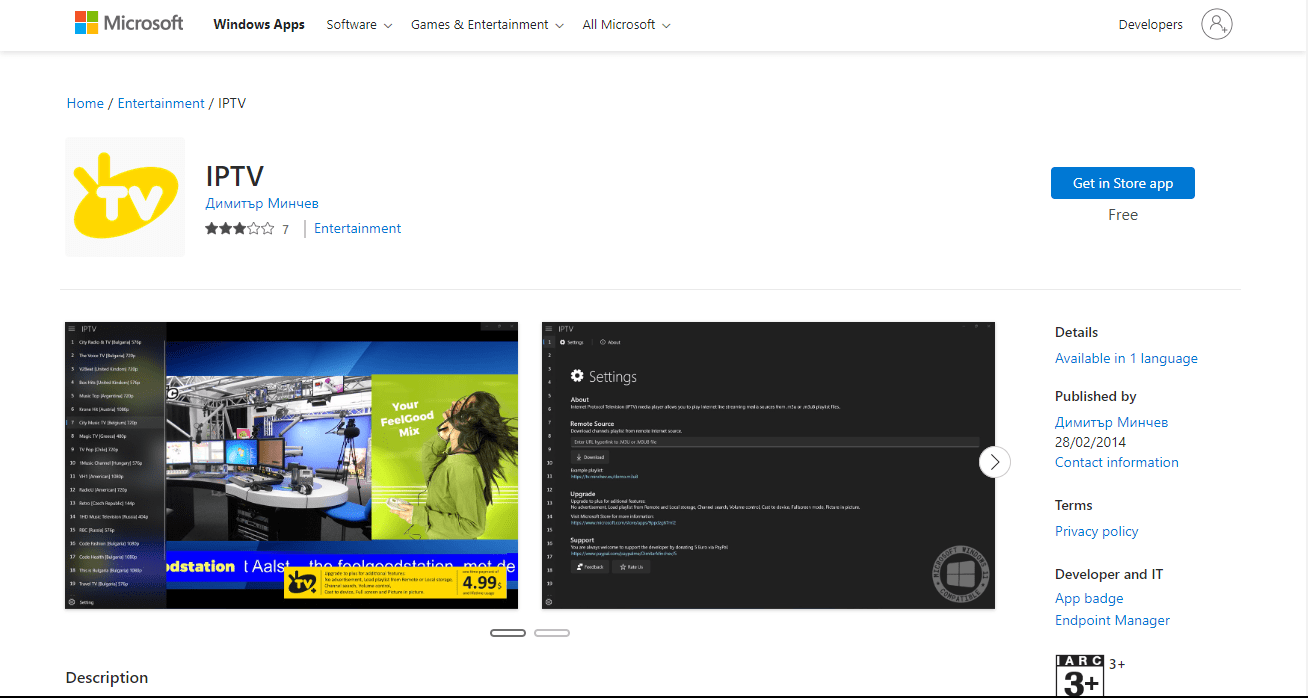Image resolution: width=1308 pixels, height=698 pixels.
Task: Click the Free price label
Action: click(x=1123, y=215)
